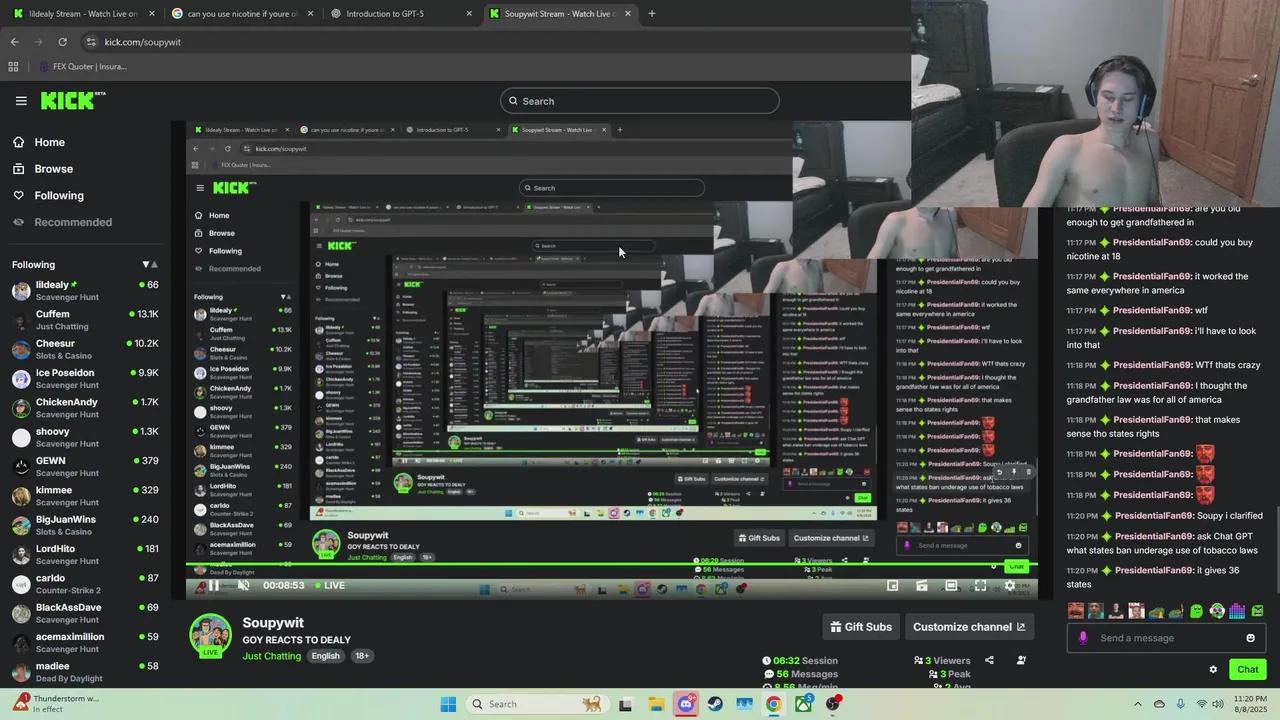This screenshot has height=720, width=1280.
Task: Open Ice Poseidon channel in Following list
Action: [x=85, y=379]
